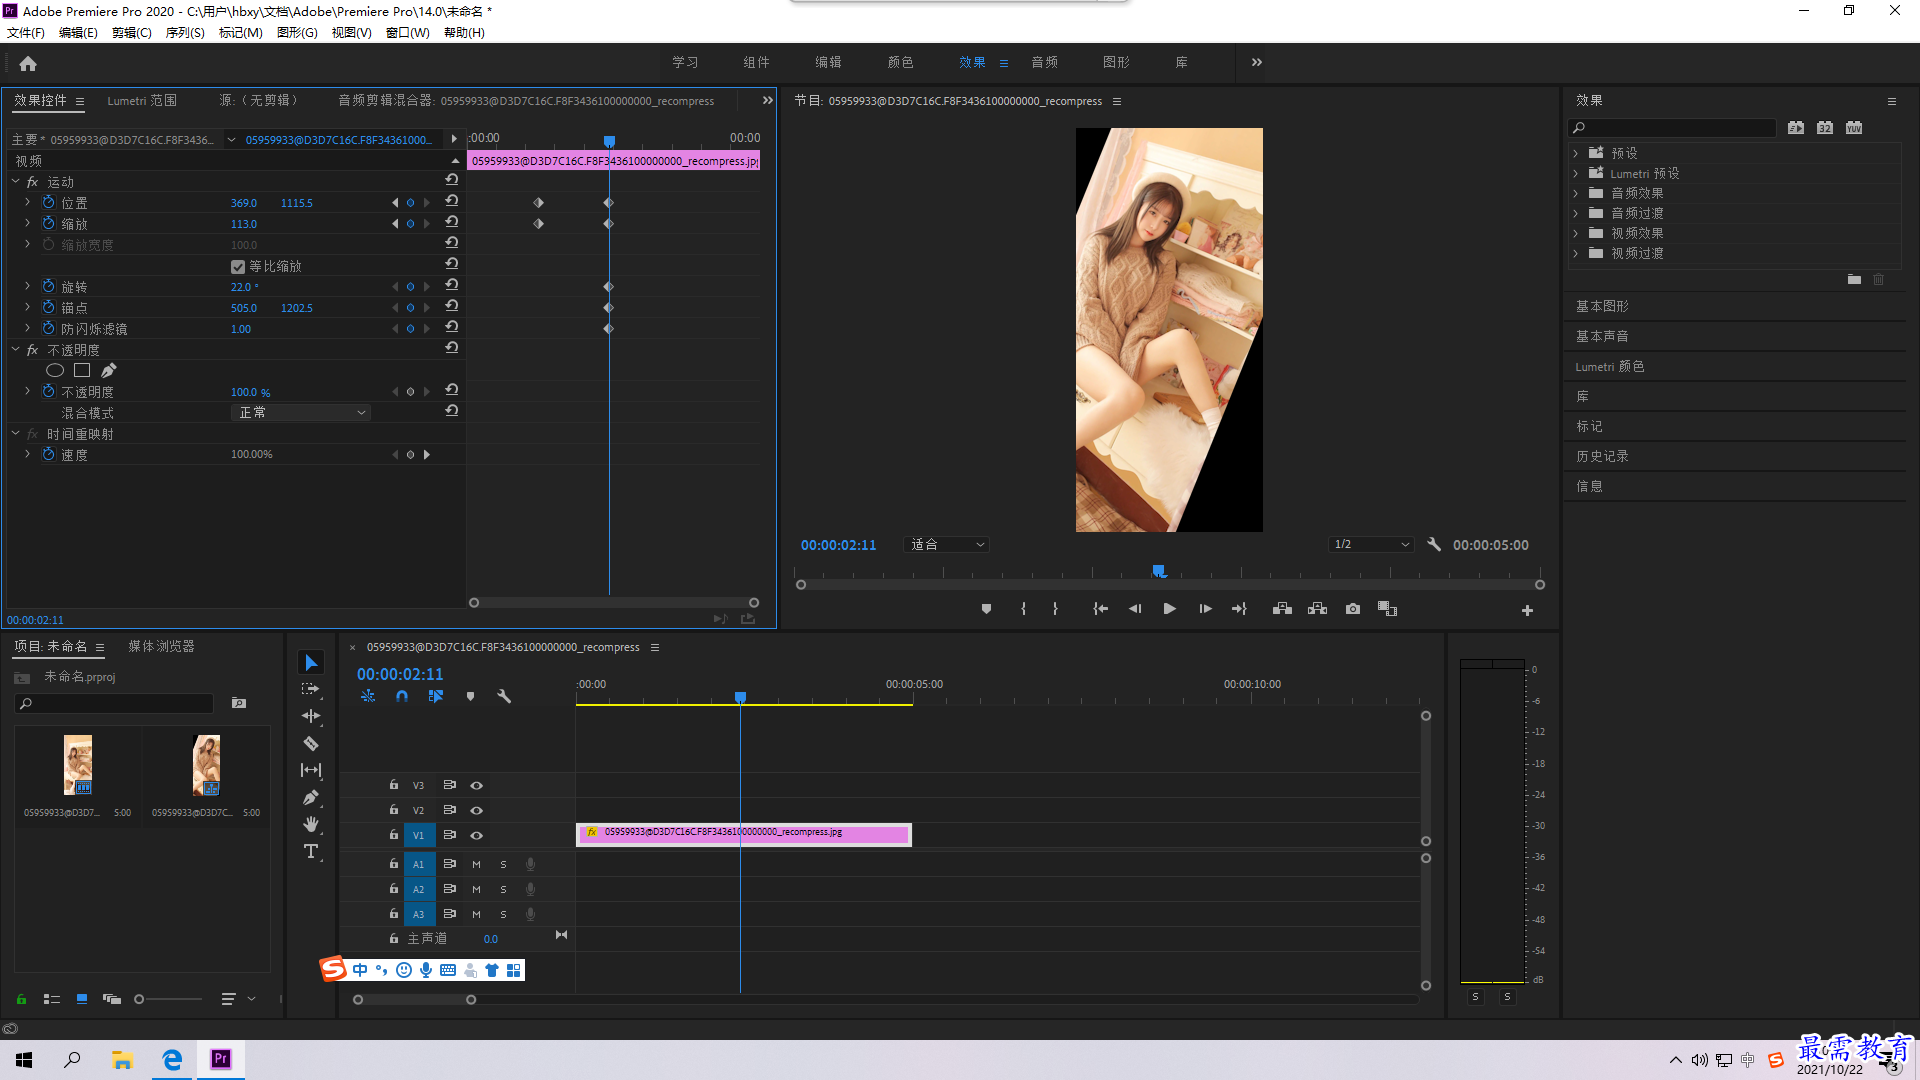Open the 文件(F) menu
The image size is (1920, 1080).
26,33
